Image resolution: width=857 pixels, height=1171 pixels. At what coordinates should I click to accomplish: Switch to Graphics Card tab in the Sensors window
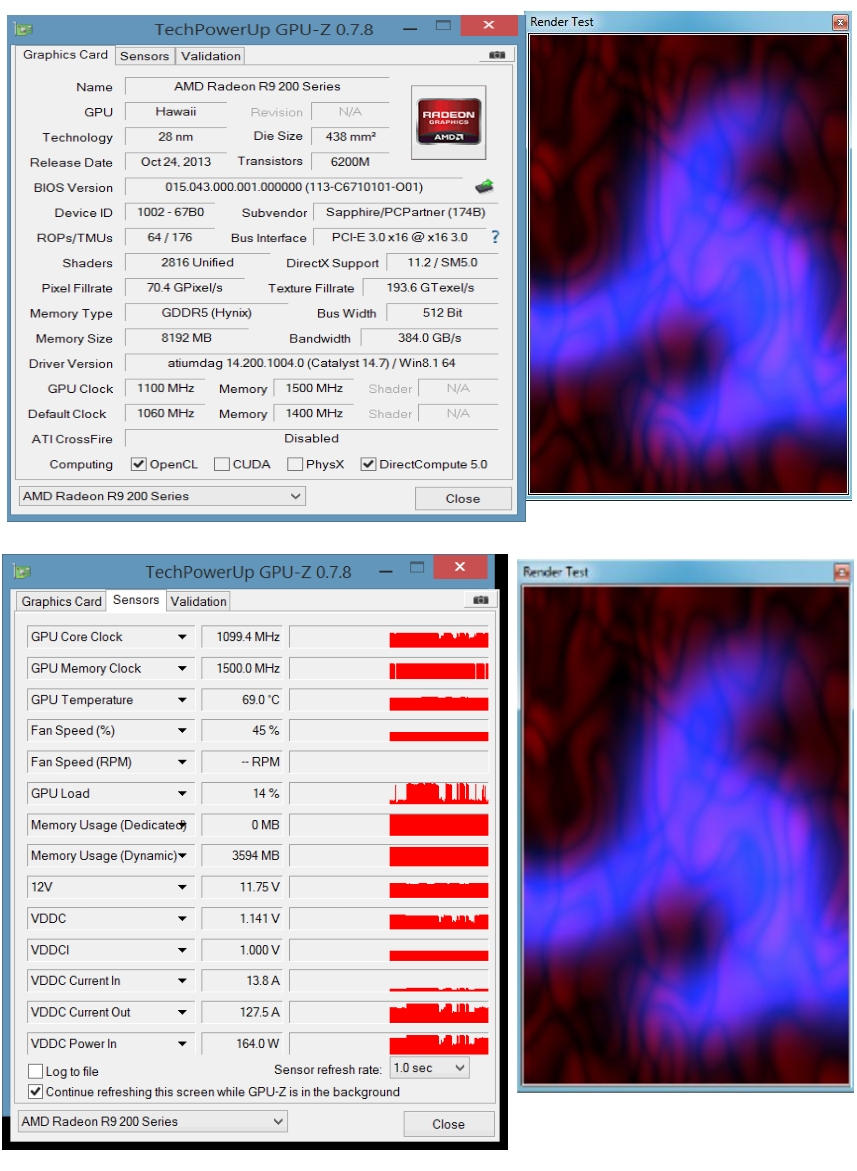click(61, 601)
